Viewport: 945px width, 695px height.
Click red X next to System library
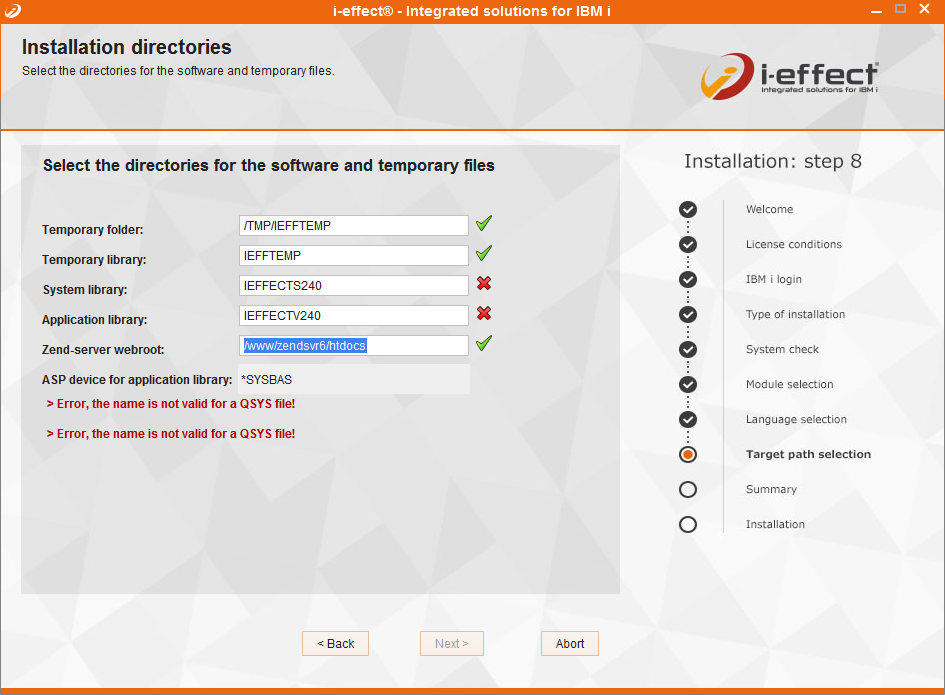(484, 284)
